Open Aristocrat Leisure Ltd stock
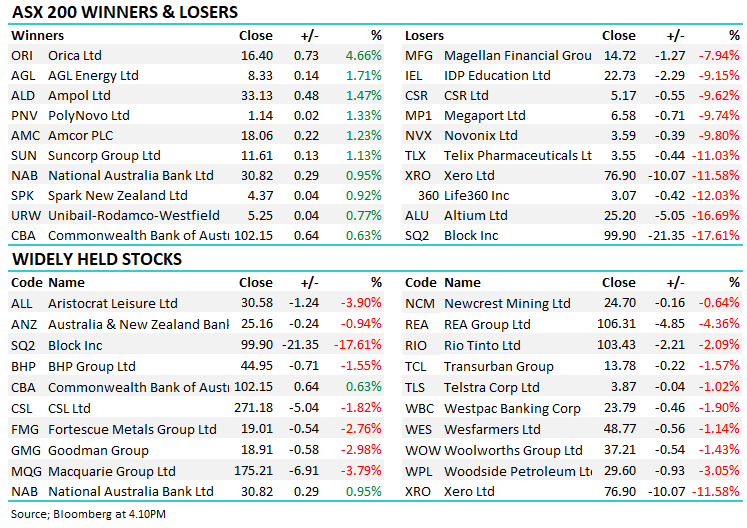This screenshot has width=747, height=528. (112, 303)
